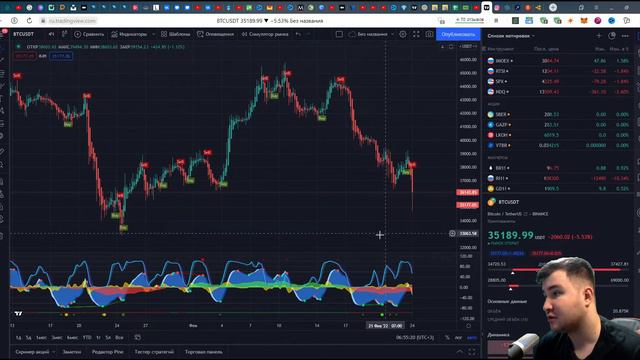The width and height of the screenshot is (640, 360).
Task: Open the Список котировок watchlist dropdown
Action: point(511,36)
